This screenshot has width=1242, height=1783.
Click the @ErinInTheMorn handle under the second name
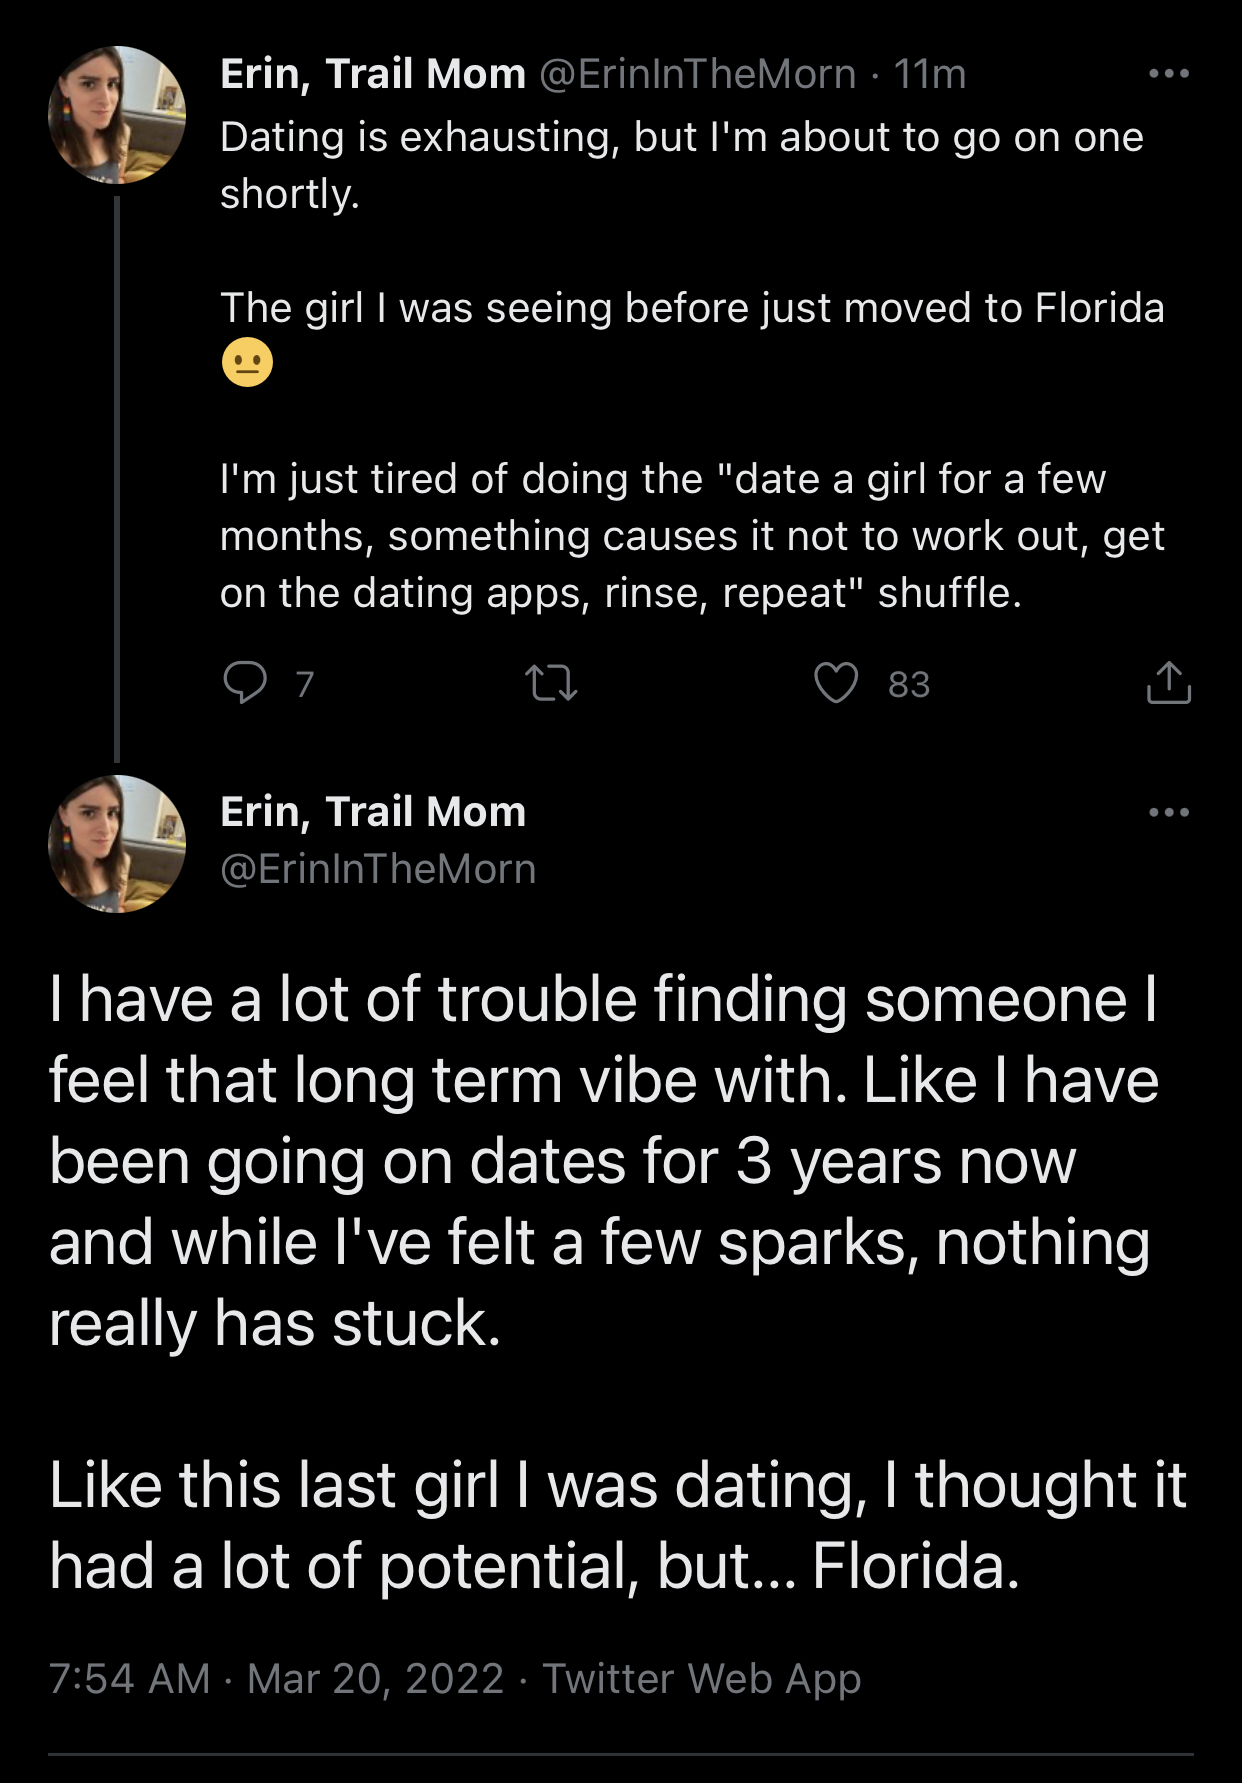(378, 869)
